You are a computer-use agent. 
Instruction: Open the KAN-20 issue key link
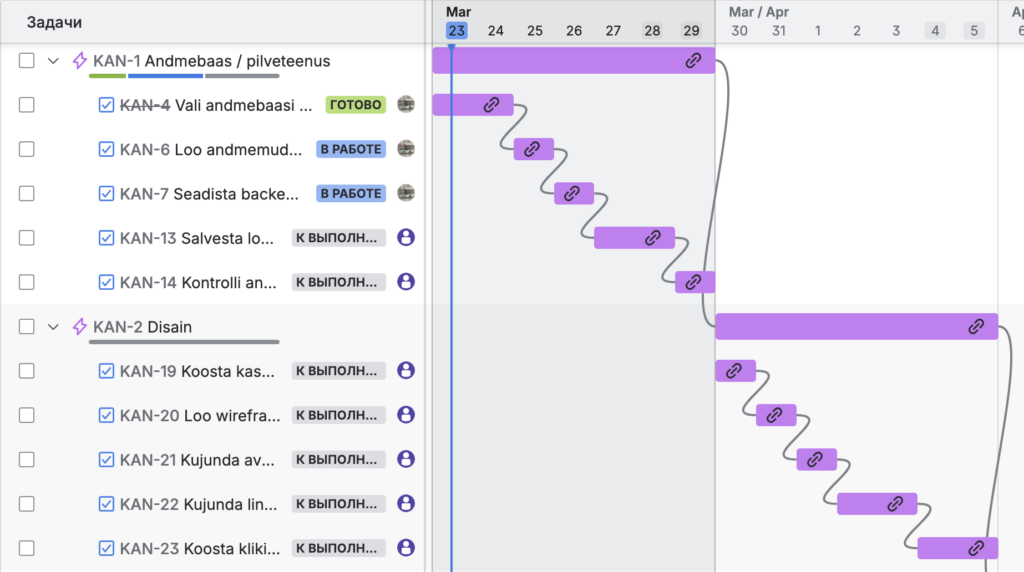point(148,415)
